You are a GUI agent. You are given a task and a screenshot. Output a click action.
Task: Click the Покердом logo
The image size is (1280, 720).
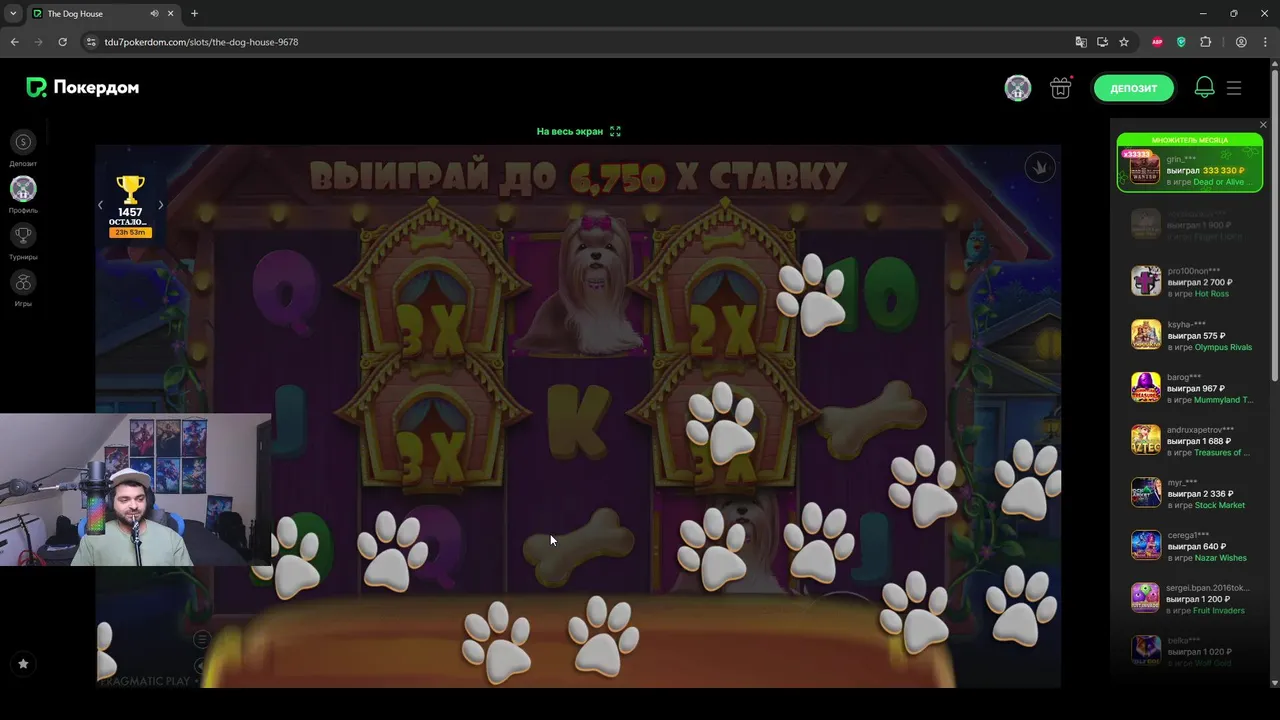[83, 88]
